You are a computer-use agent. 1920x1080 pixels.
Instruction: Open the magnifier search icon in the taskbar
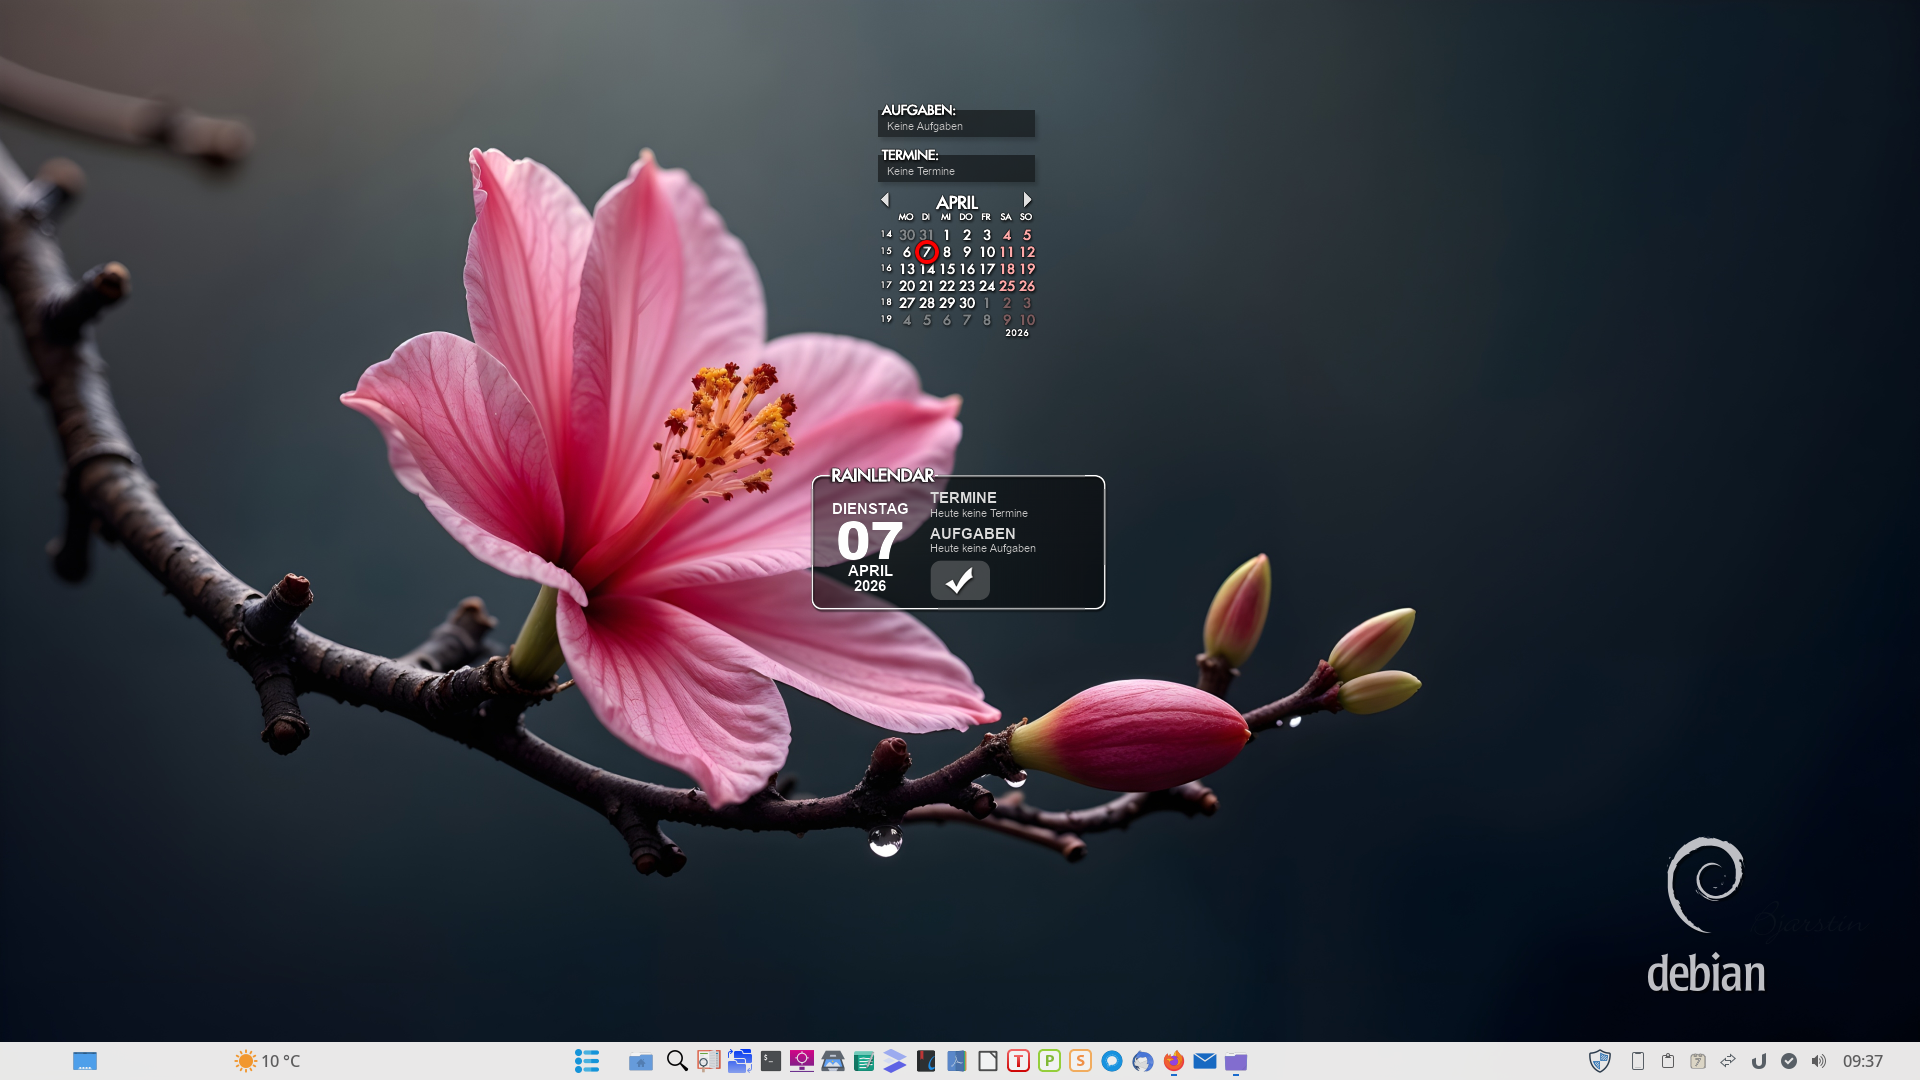(677, 1061)
